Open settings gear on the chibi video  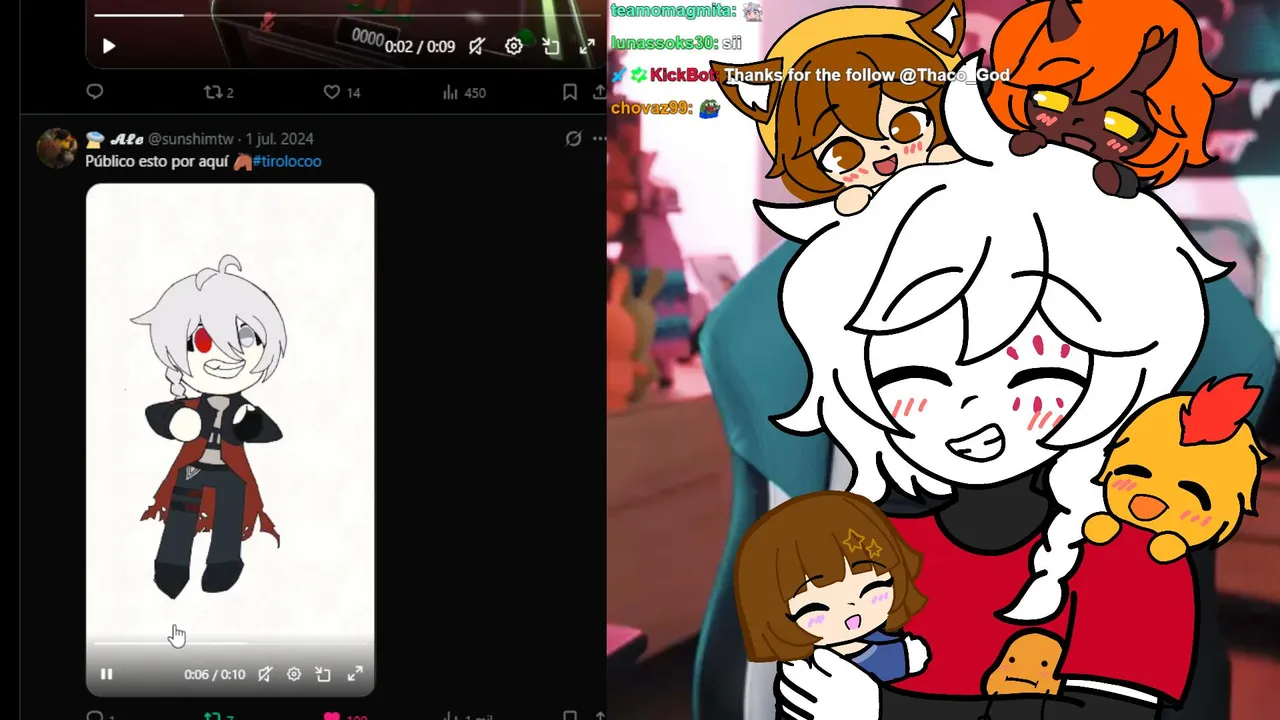[x=294, y=674]
